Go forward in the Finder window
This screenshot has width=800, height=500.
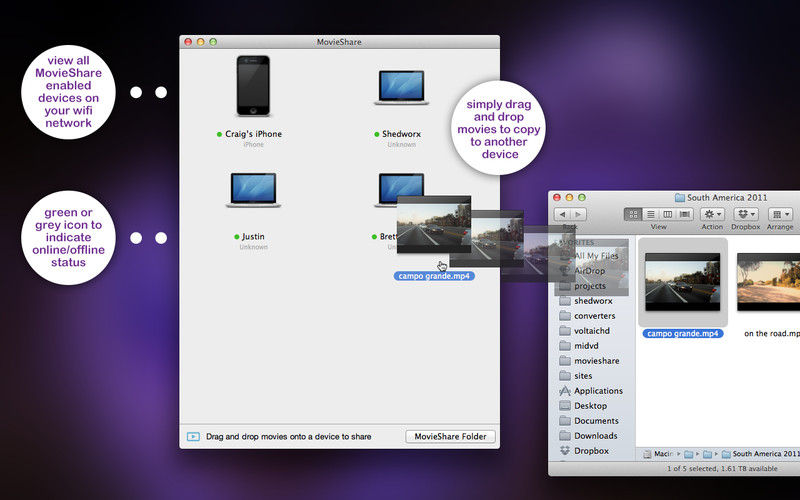tap(579, 214)
